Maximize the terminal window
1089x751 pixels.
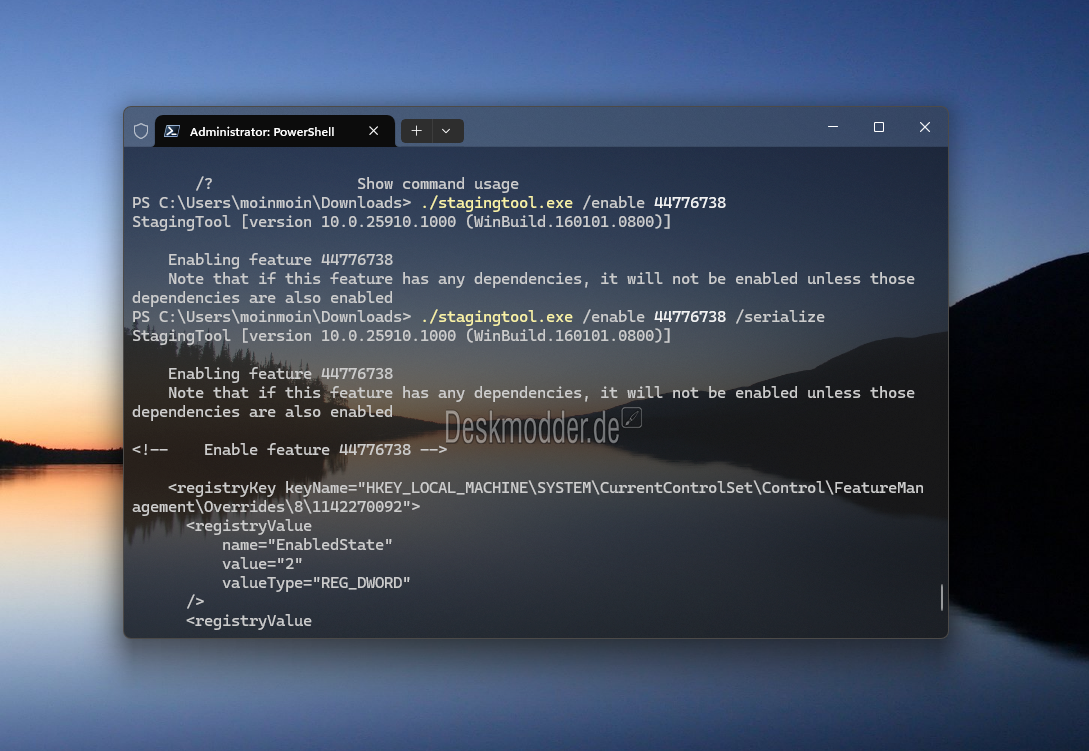[879, 127]
